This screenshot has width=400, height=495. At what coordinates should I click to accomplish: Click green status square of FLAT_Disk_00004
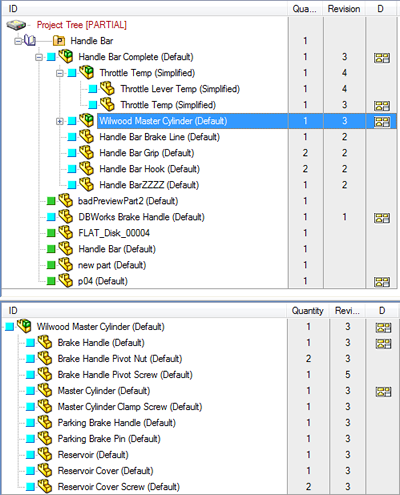click(51, 233)
